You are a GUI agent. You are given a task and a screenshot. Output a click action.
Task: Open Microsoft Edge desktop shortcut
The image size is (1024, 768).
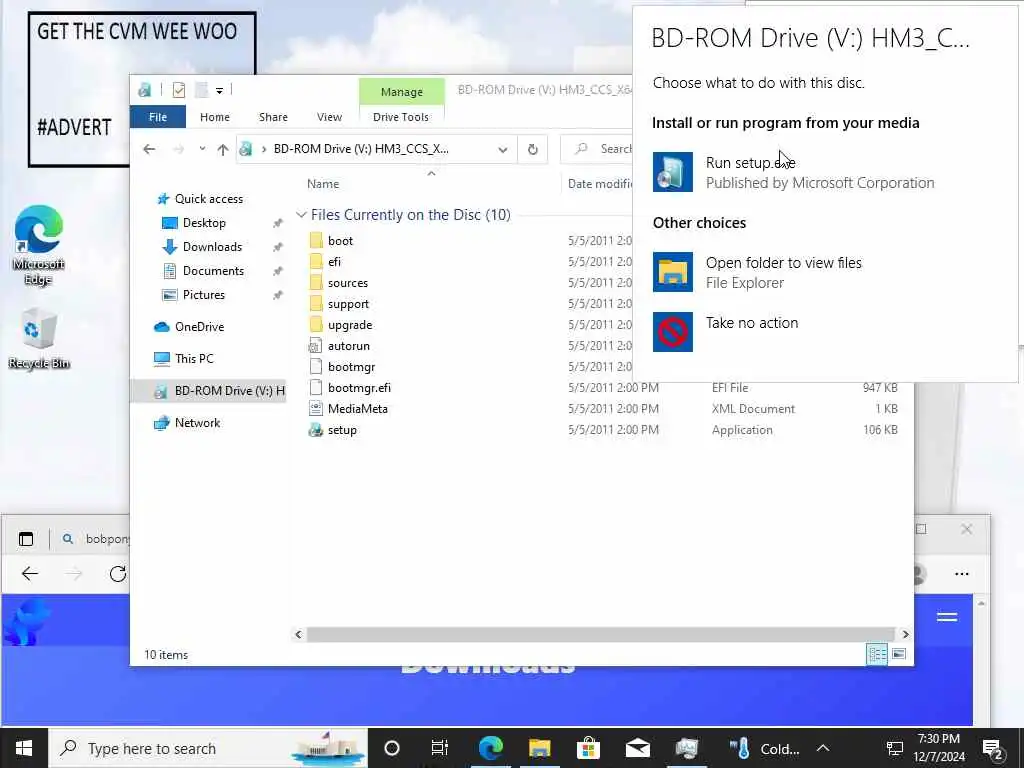pos(39,246)
